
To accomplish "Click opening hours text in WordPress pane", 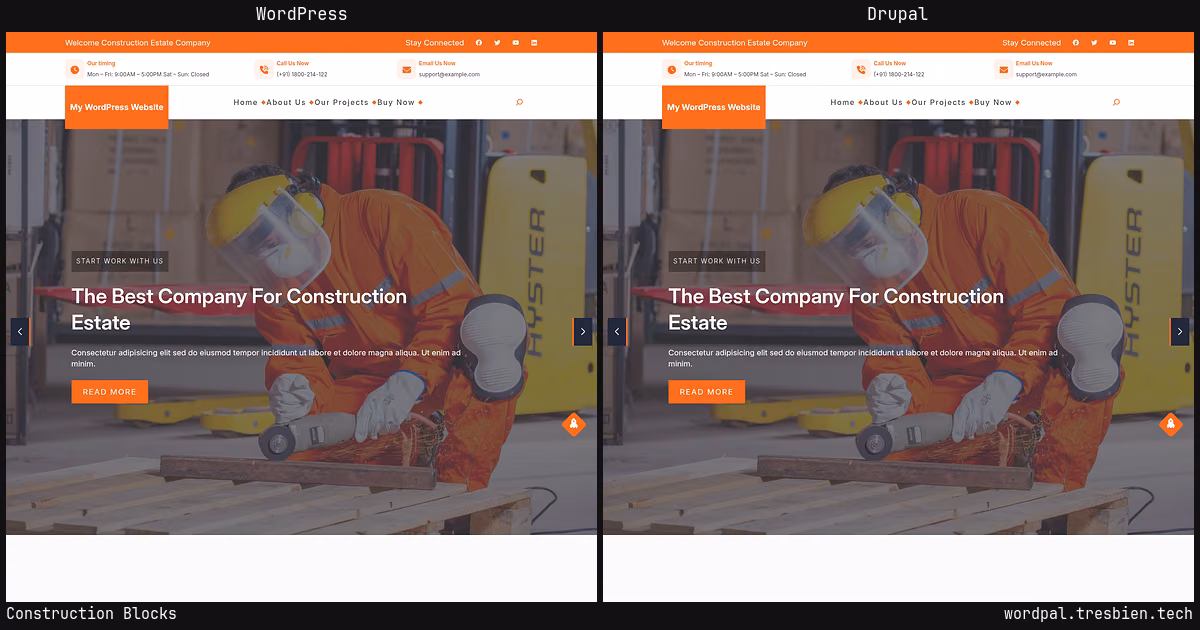I will (148, 74).
